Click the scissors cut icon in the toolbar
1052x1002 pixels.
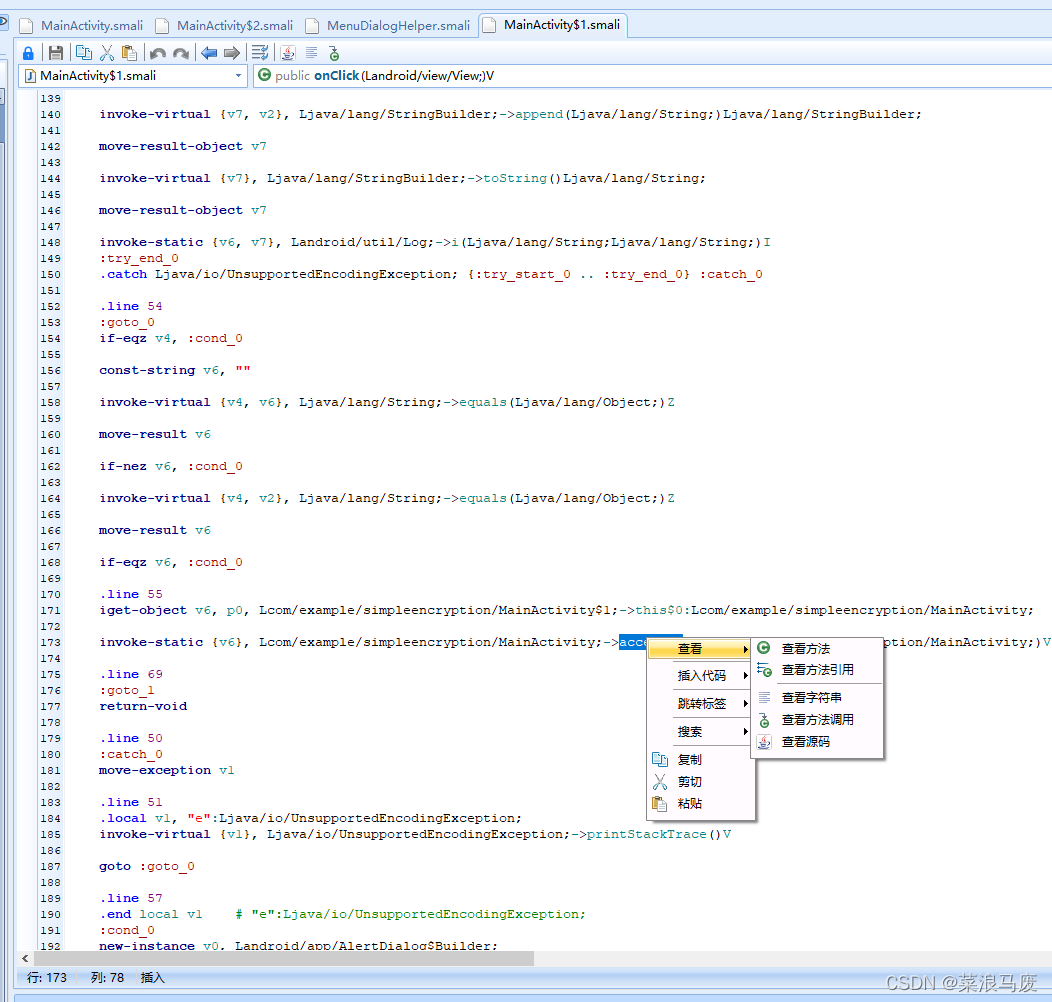point(107,53)
